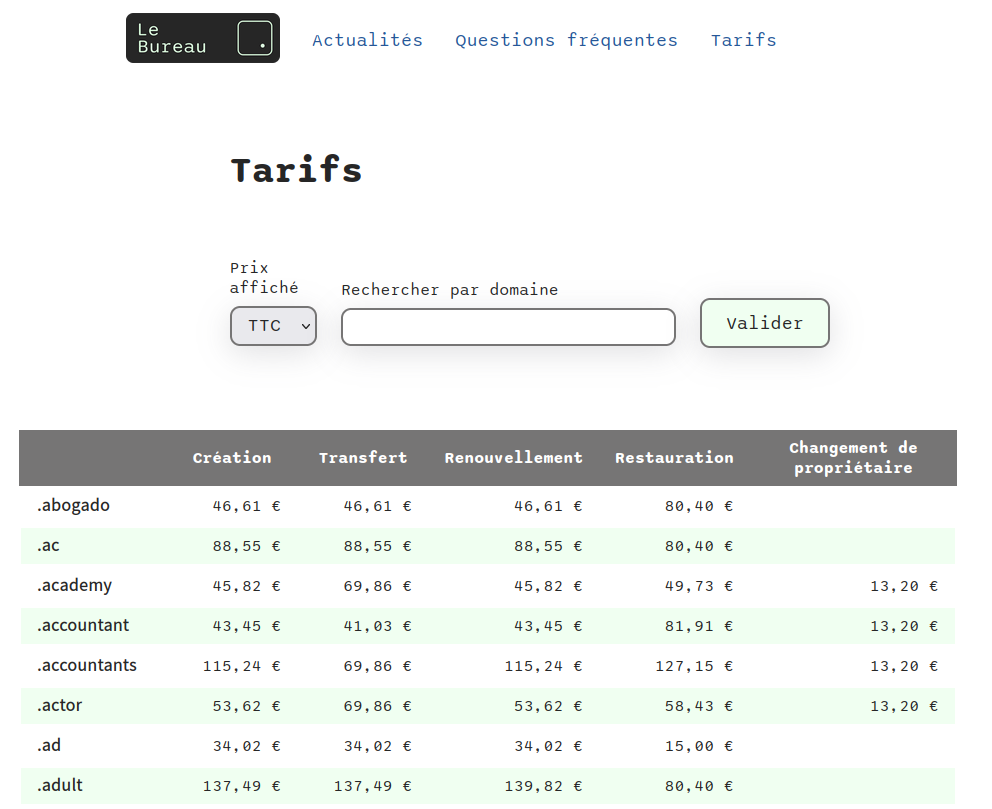Open the Actualités page
Viewport: 992px width, 809px height.
coord(367,40)
